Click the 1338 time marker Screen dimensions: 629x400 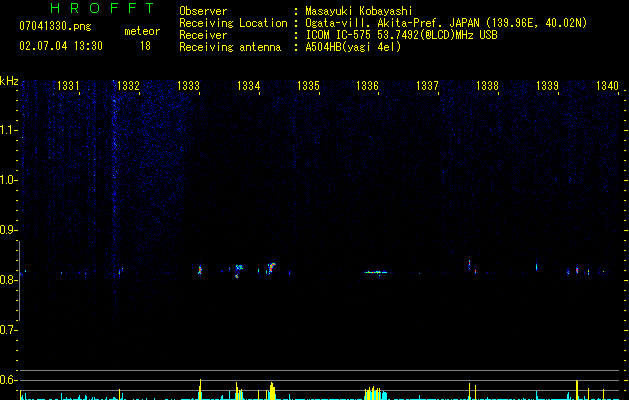coord(487,86)
